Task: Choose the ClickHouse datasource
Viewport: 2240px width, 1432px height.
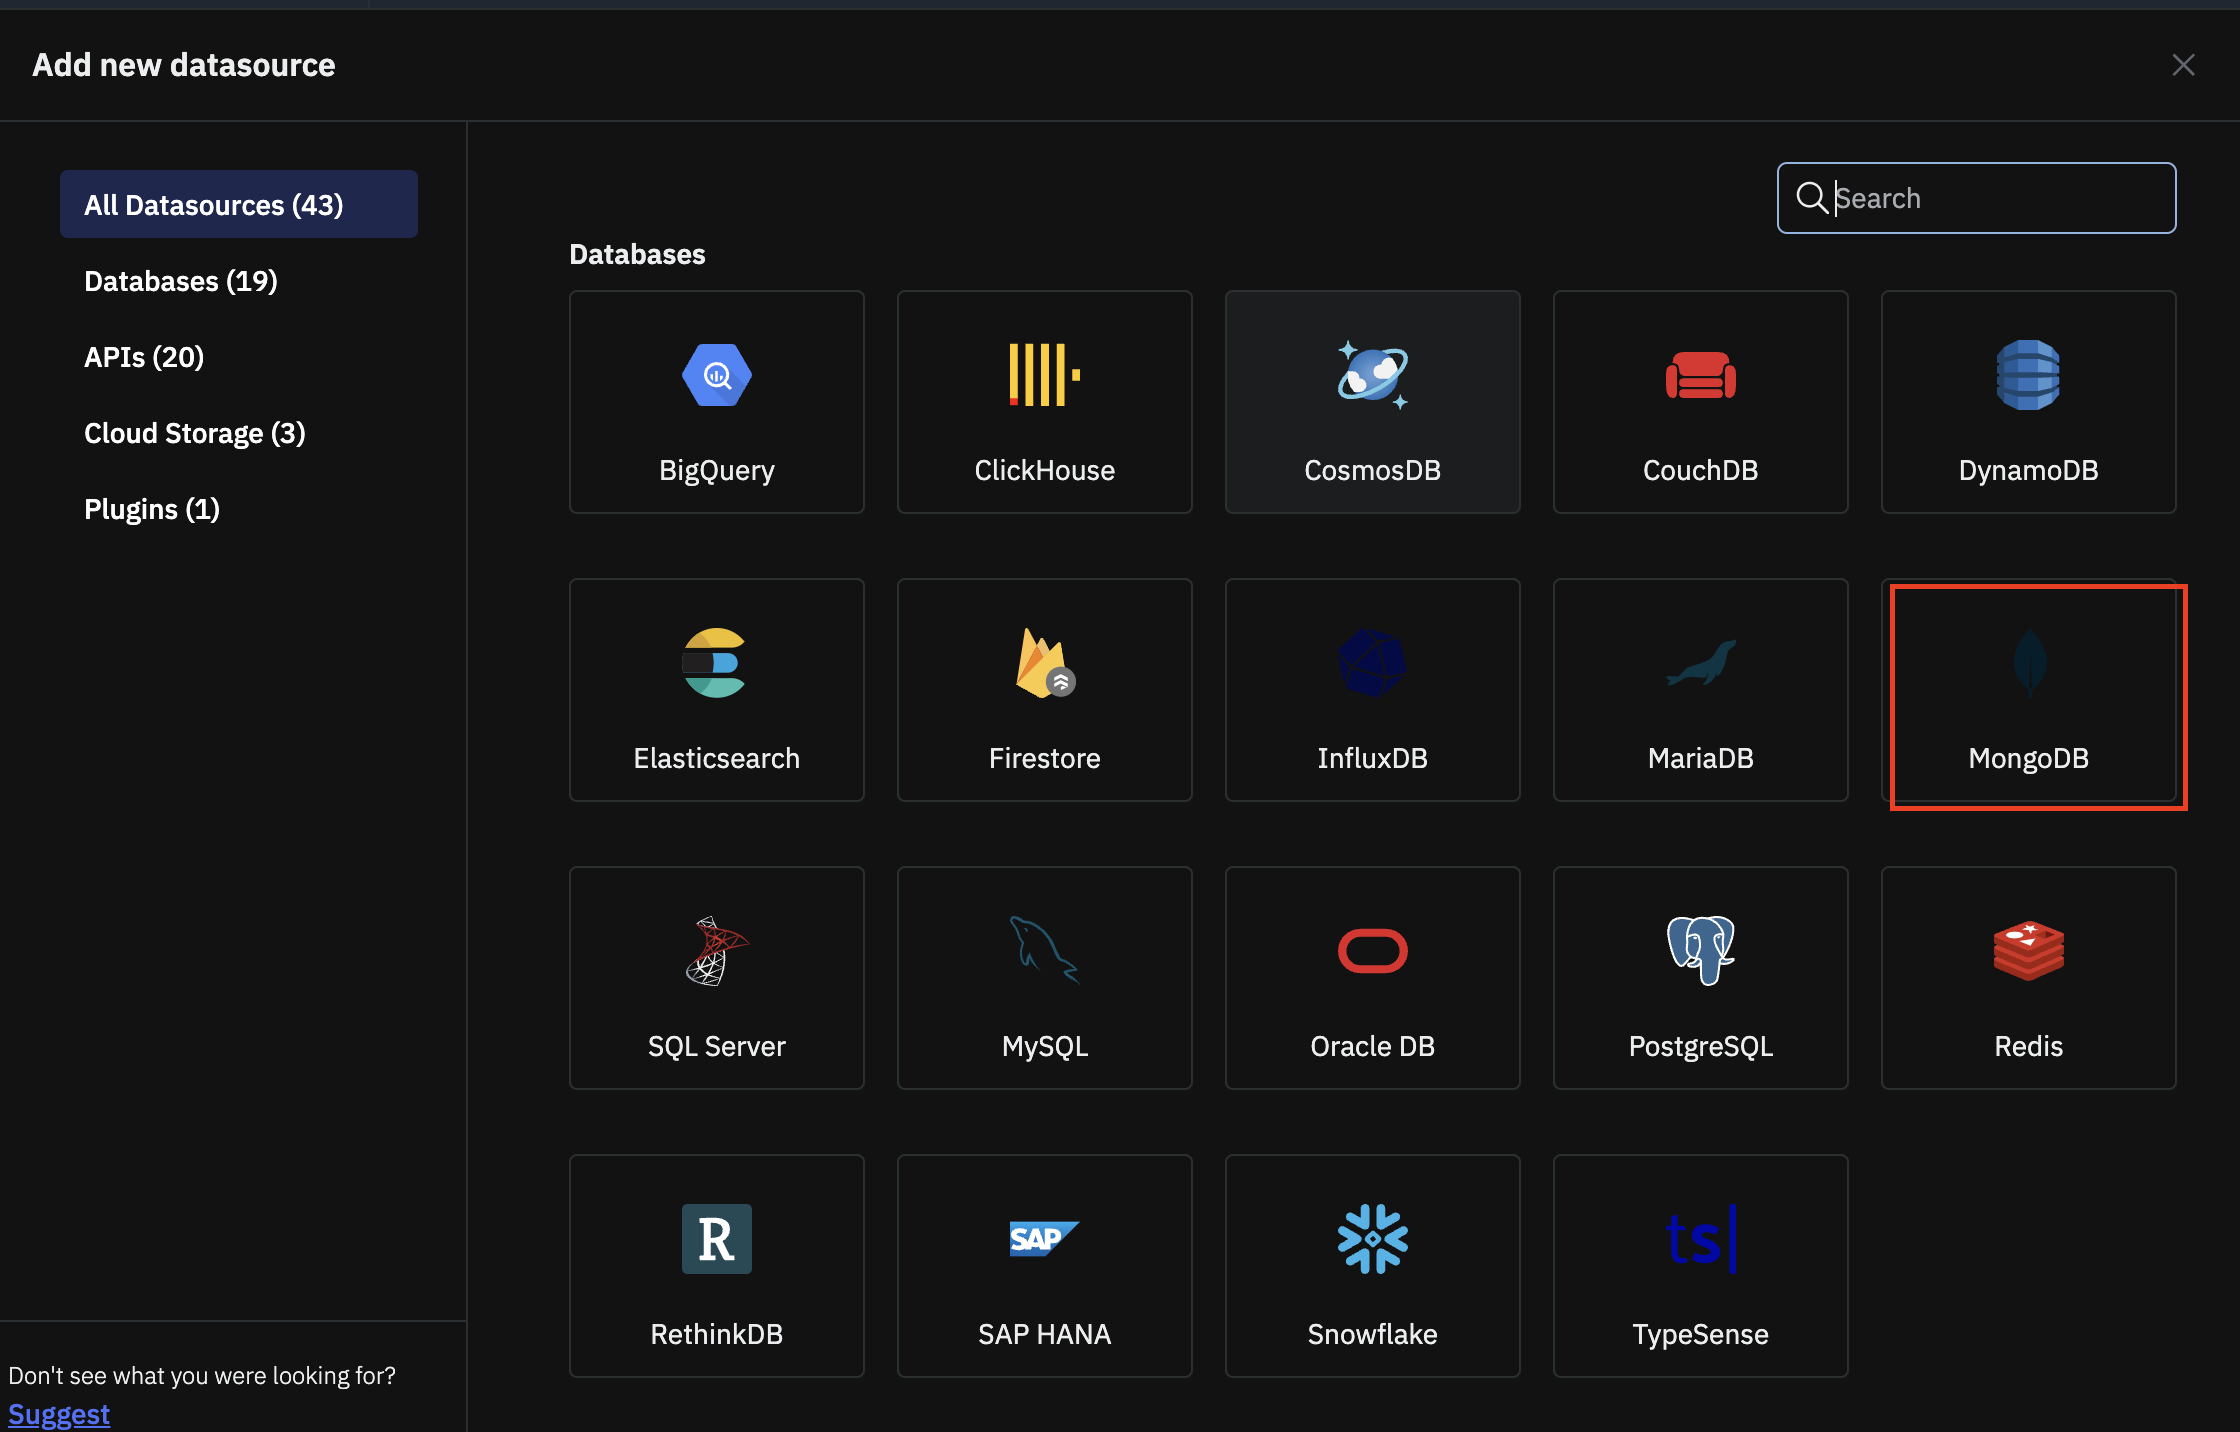Action: [1044, 402]
